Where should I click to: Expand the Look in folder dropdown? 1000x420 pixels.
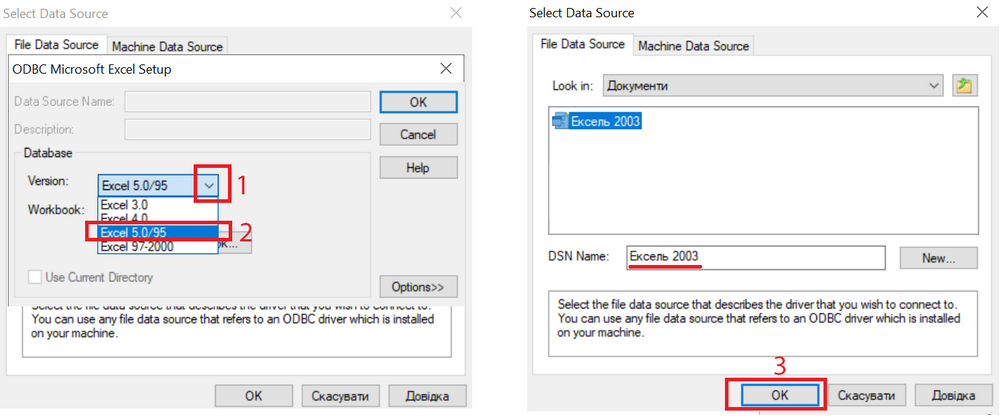(x=934, y=86)
